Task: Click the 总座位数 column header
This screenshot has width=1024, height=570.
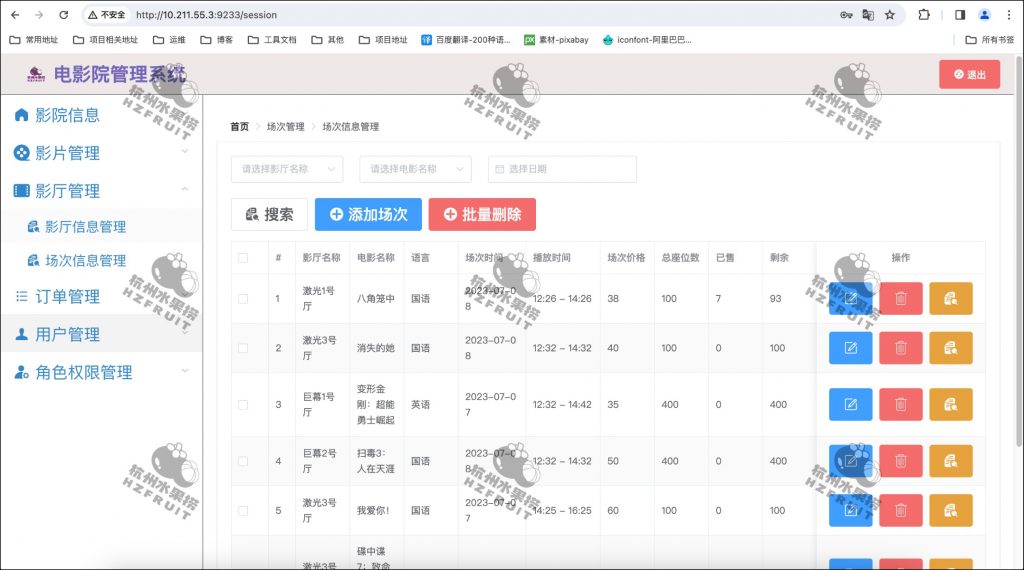Action: click(x=680, y=258)
